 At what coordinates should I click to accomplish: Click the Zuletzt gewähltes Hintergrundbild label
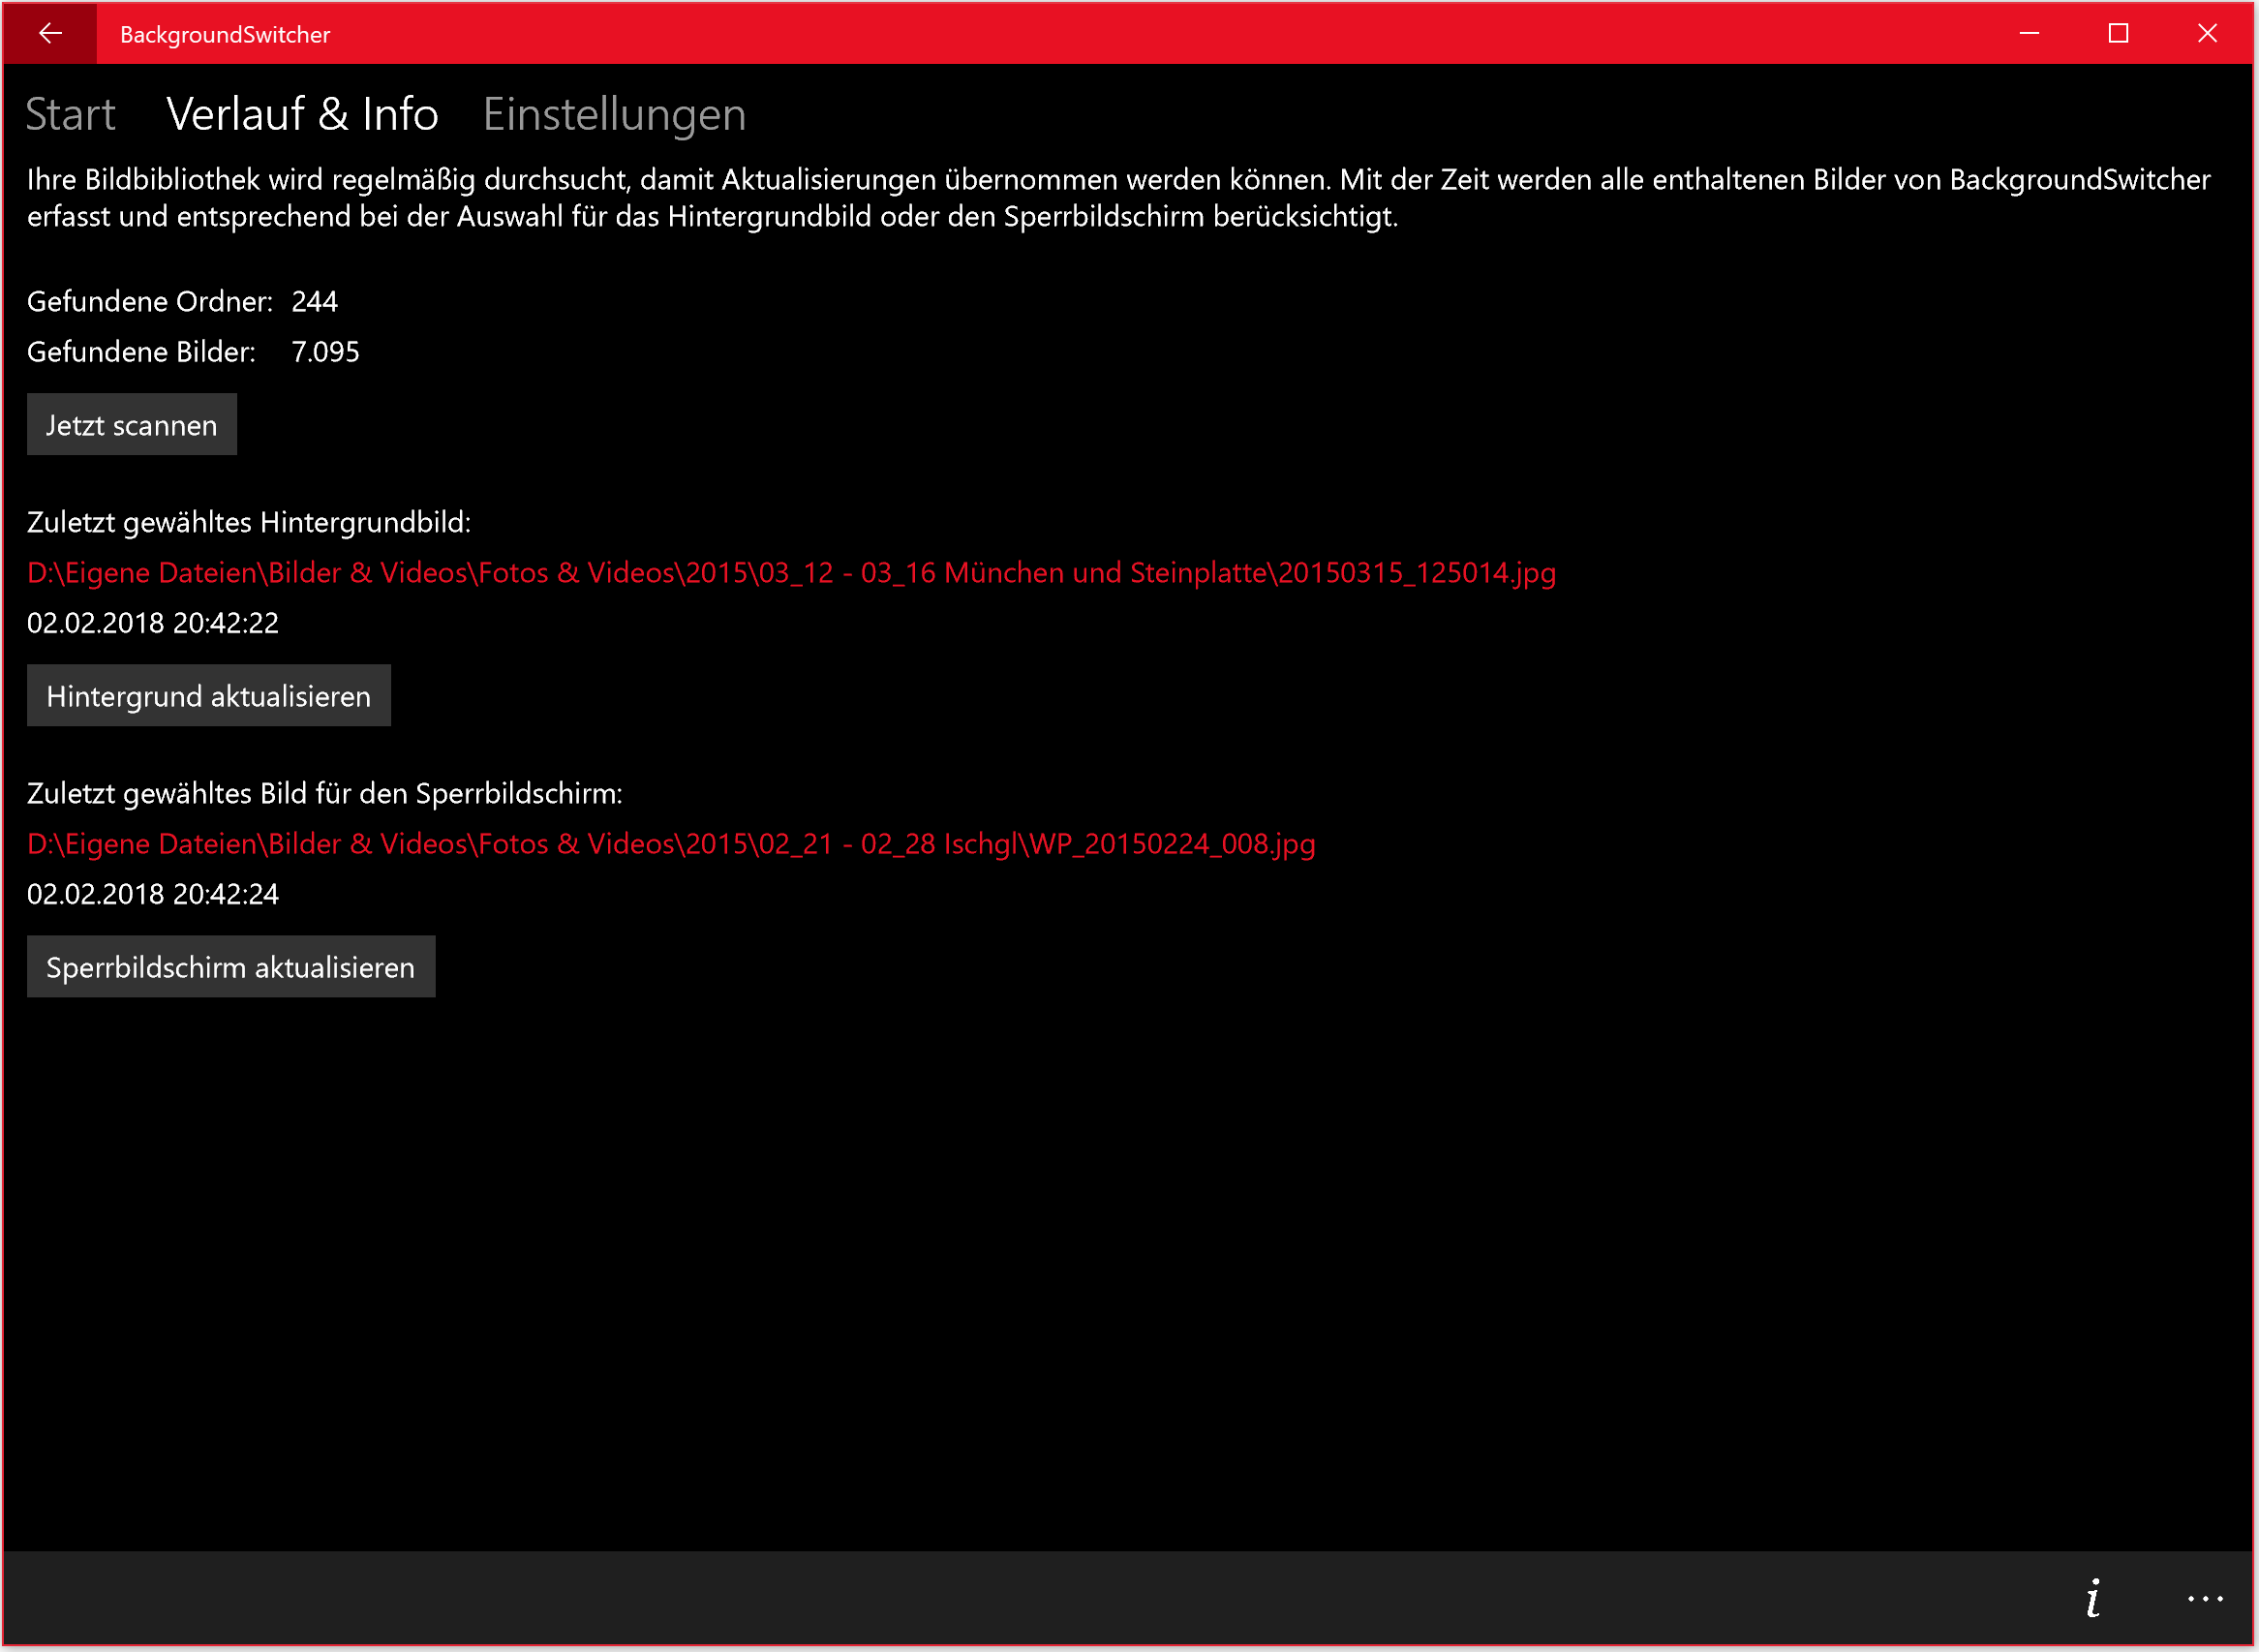pyautogui.click(x=248, y=523)
